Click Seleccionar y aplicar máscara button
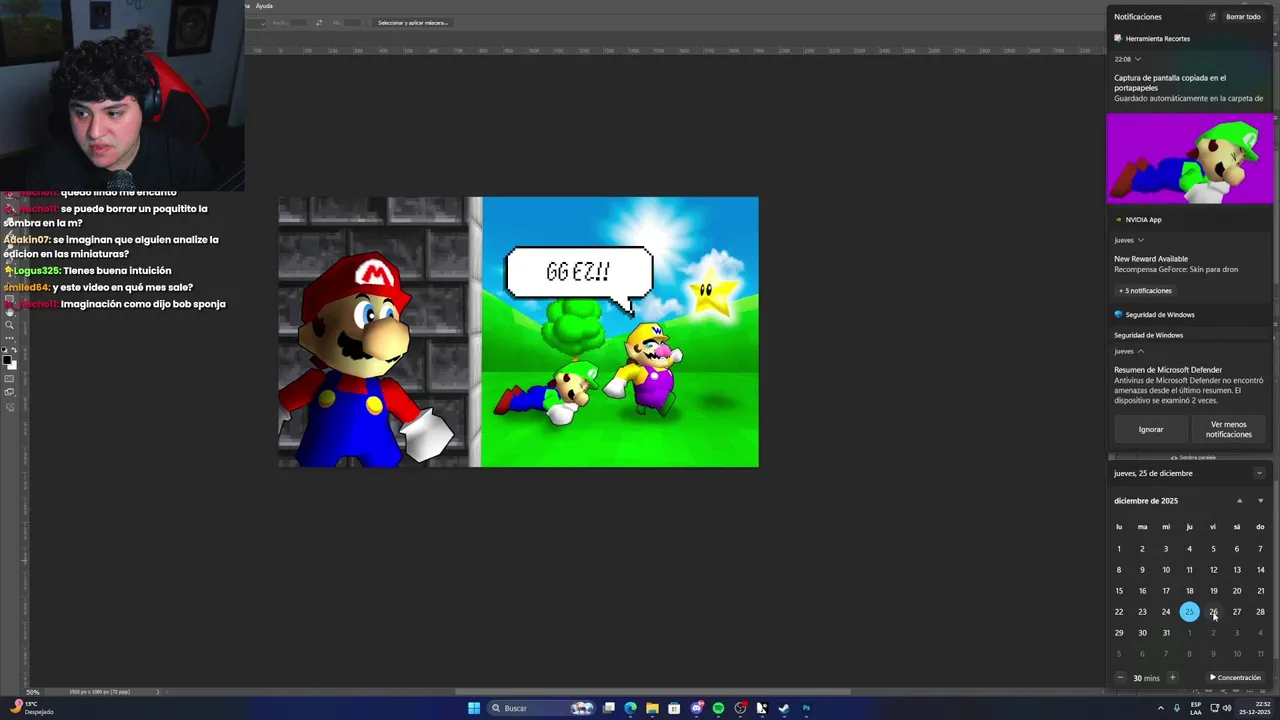The width and height of the screenshot is (1280, 720). (x=413, y=23)
